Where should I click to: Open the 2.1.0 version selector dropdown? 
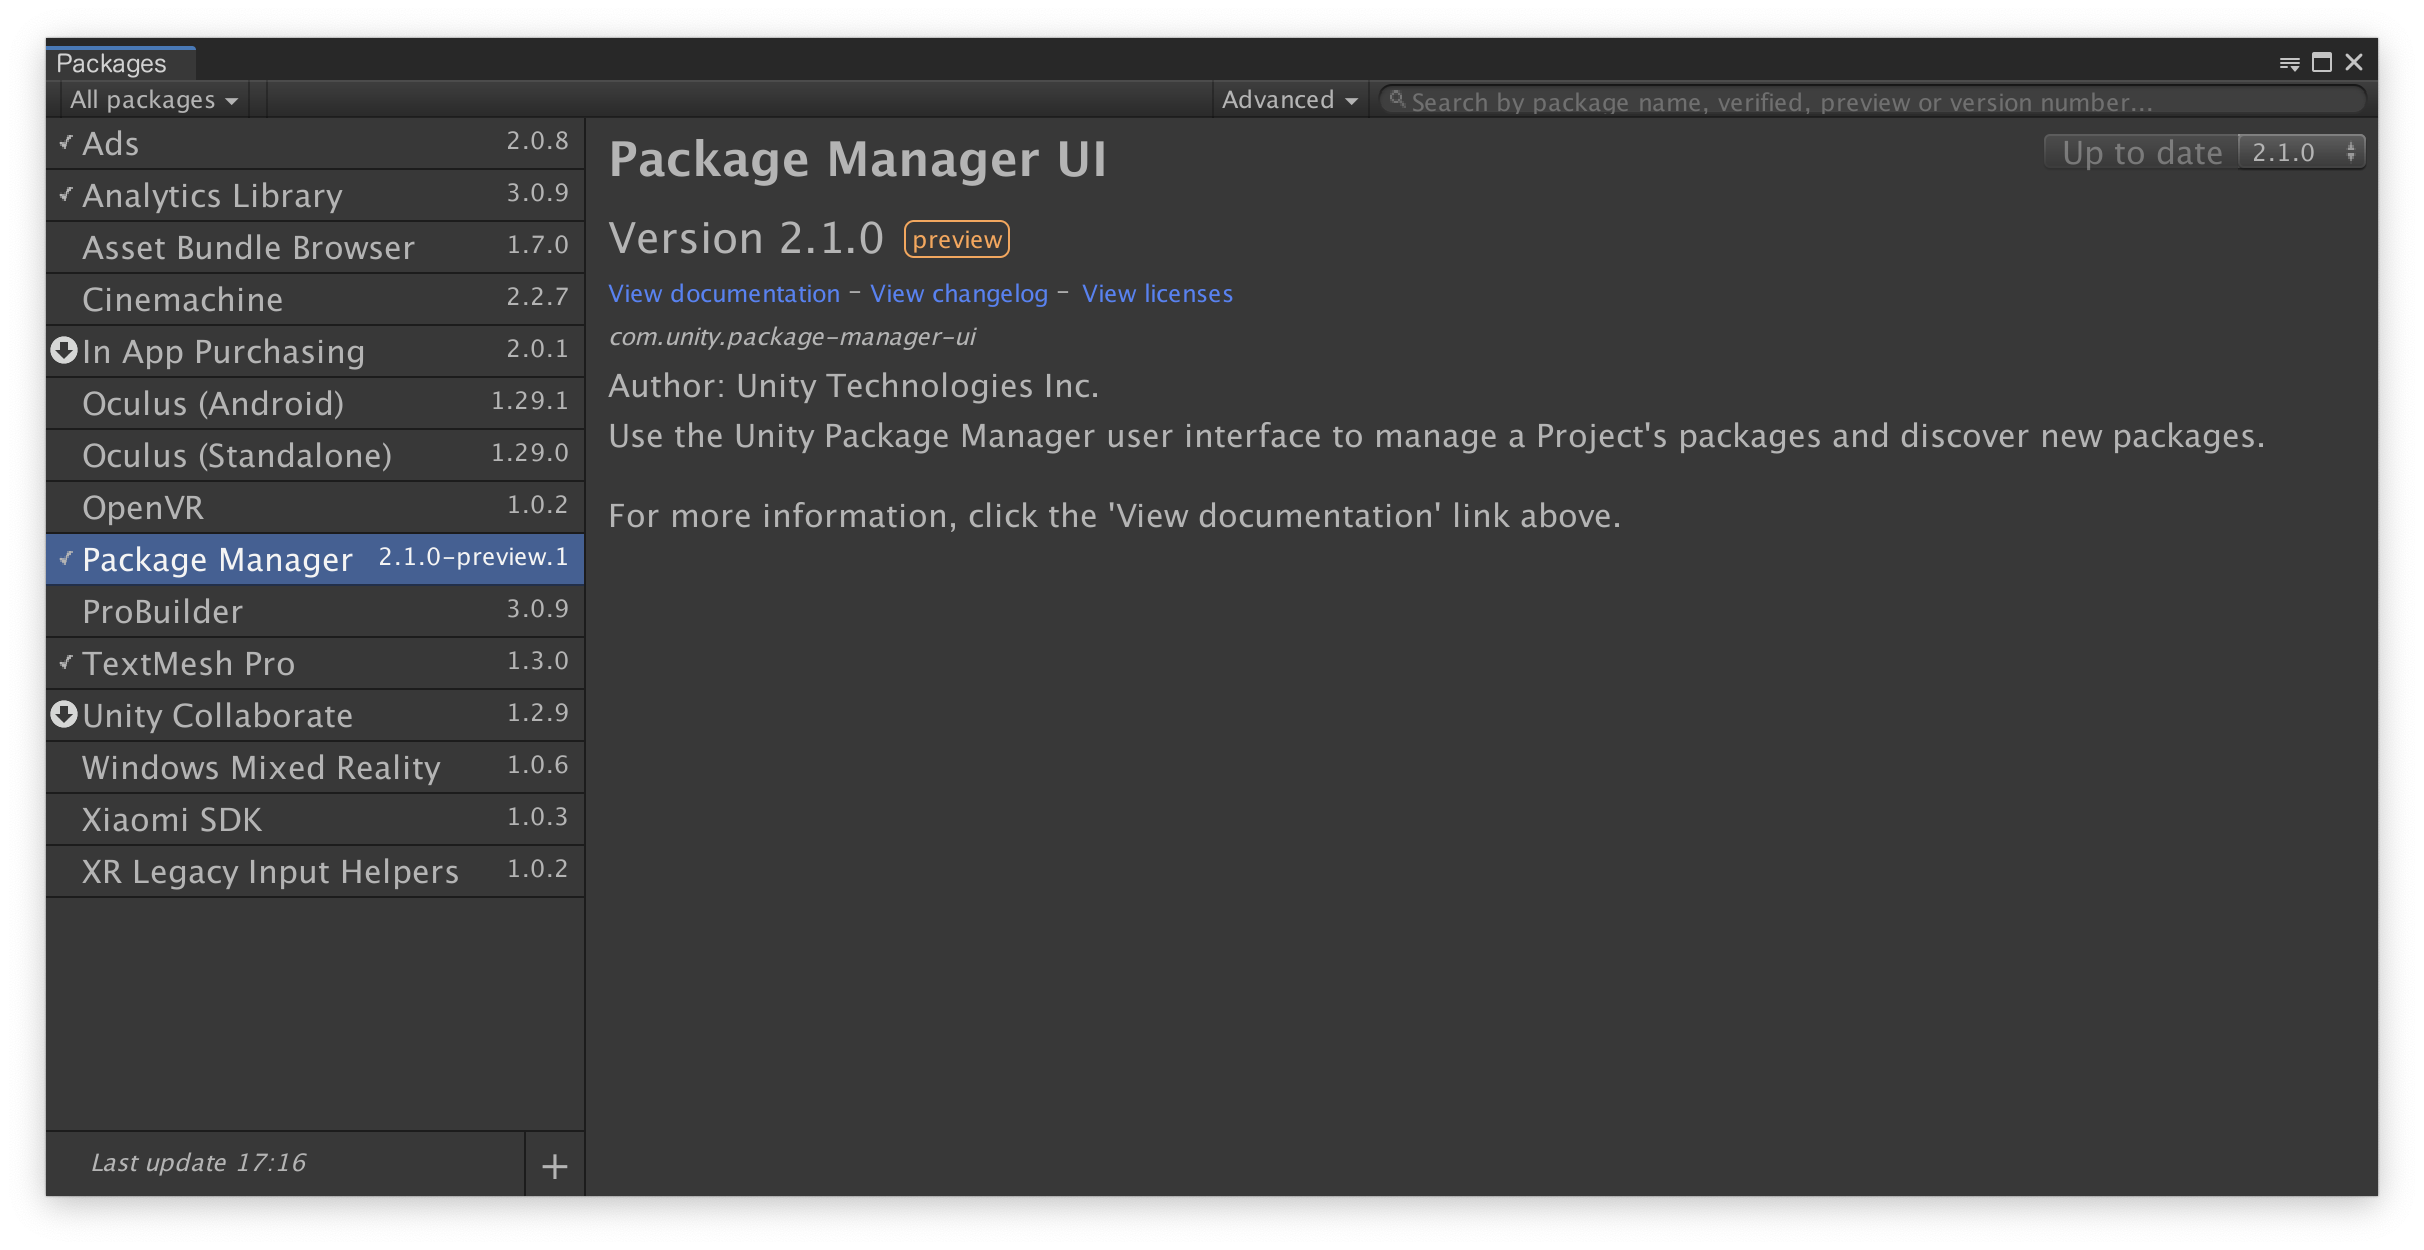[x=2301, y=152]
